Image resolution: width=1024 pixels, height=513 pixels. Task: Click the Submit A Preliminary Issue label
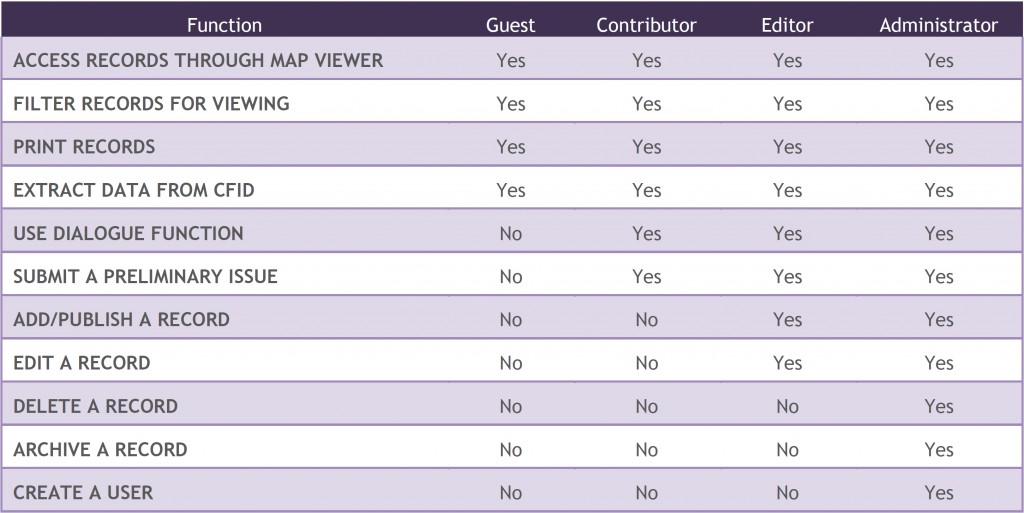coord(145,276)
